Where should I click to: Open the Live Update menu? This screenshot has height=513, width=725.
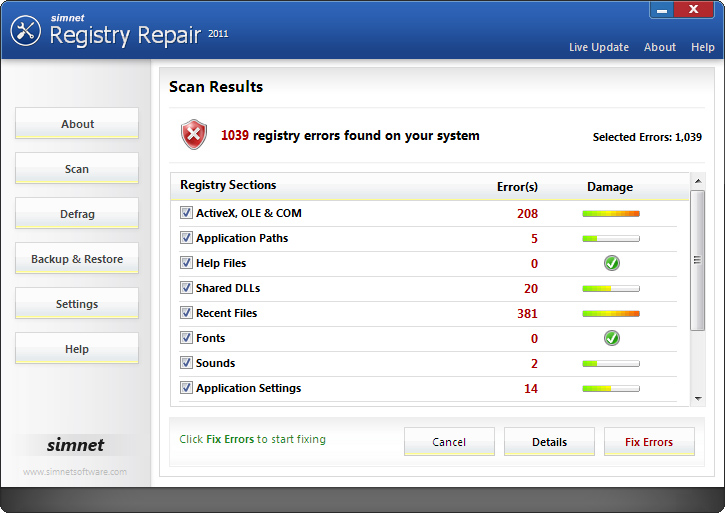point(598,47)
